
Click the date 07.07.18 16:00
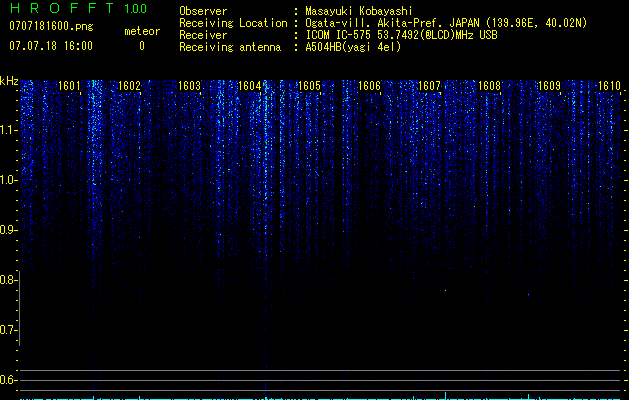pos(51,46)
